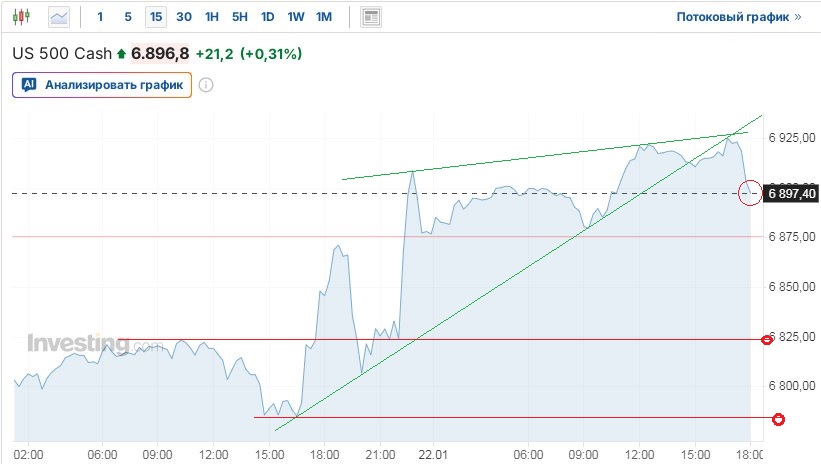The image size is (821, 464).
Task: Click the active 15 minute timeframe
Action: tap(156, 17)
